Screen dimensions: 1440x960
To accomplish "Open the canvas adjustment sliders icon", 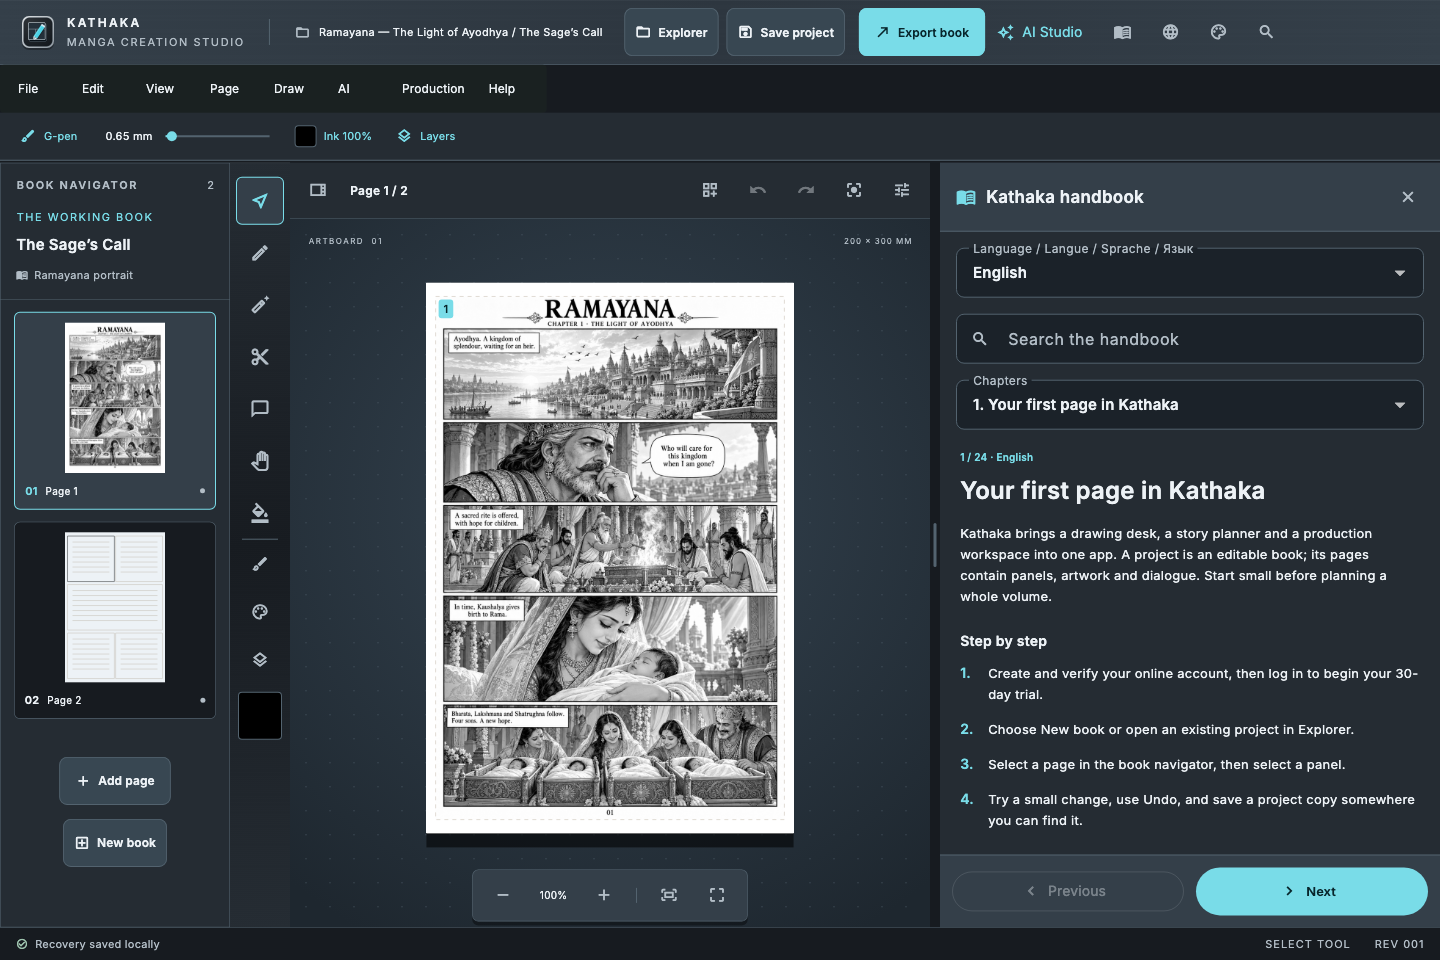I will pyautogui.click(x=902, y=190).
